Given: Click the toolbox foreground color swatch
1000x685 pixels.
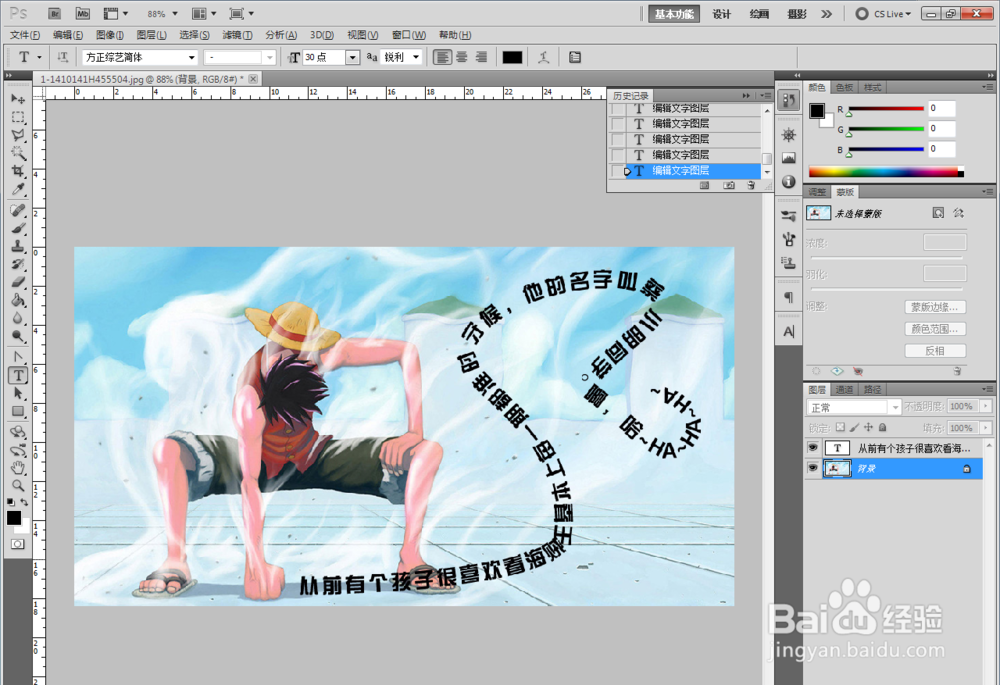Looking at the screenshot, I should click(x=13, y=518).
